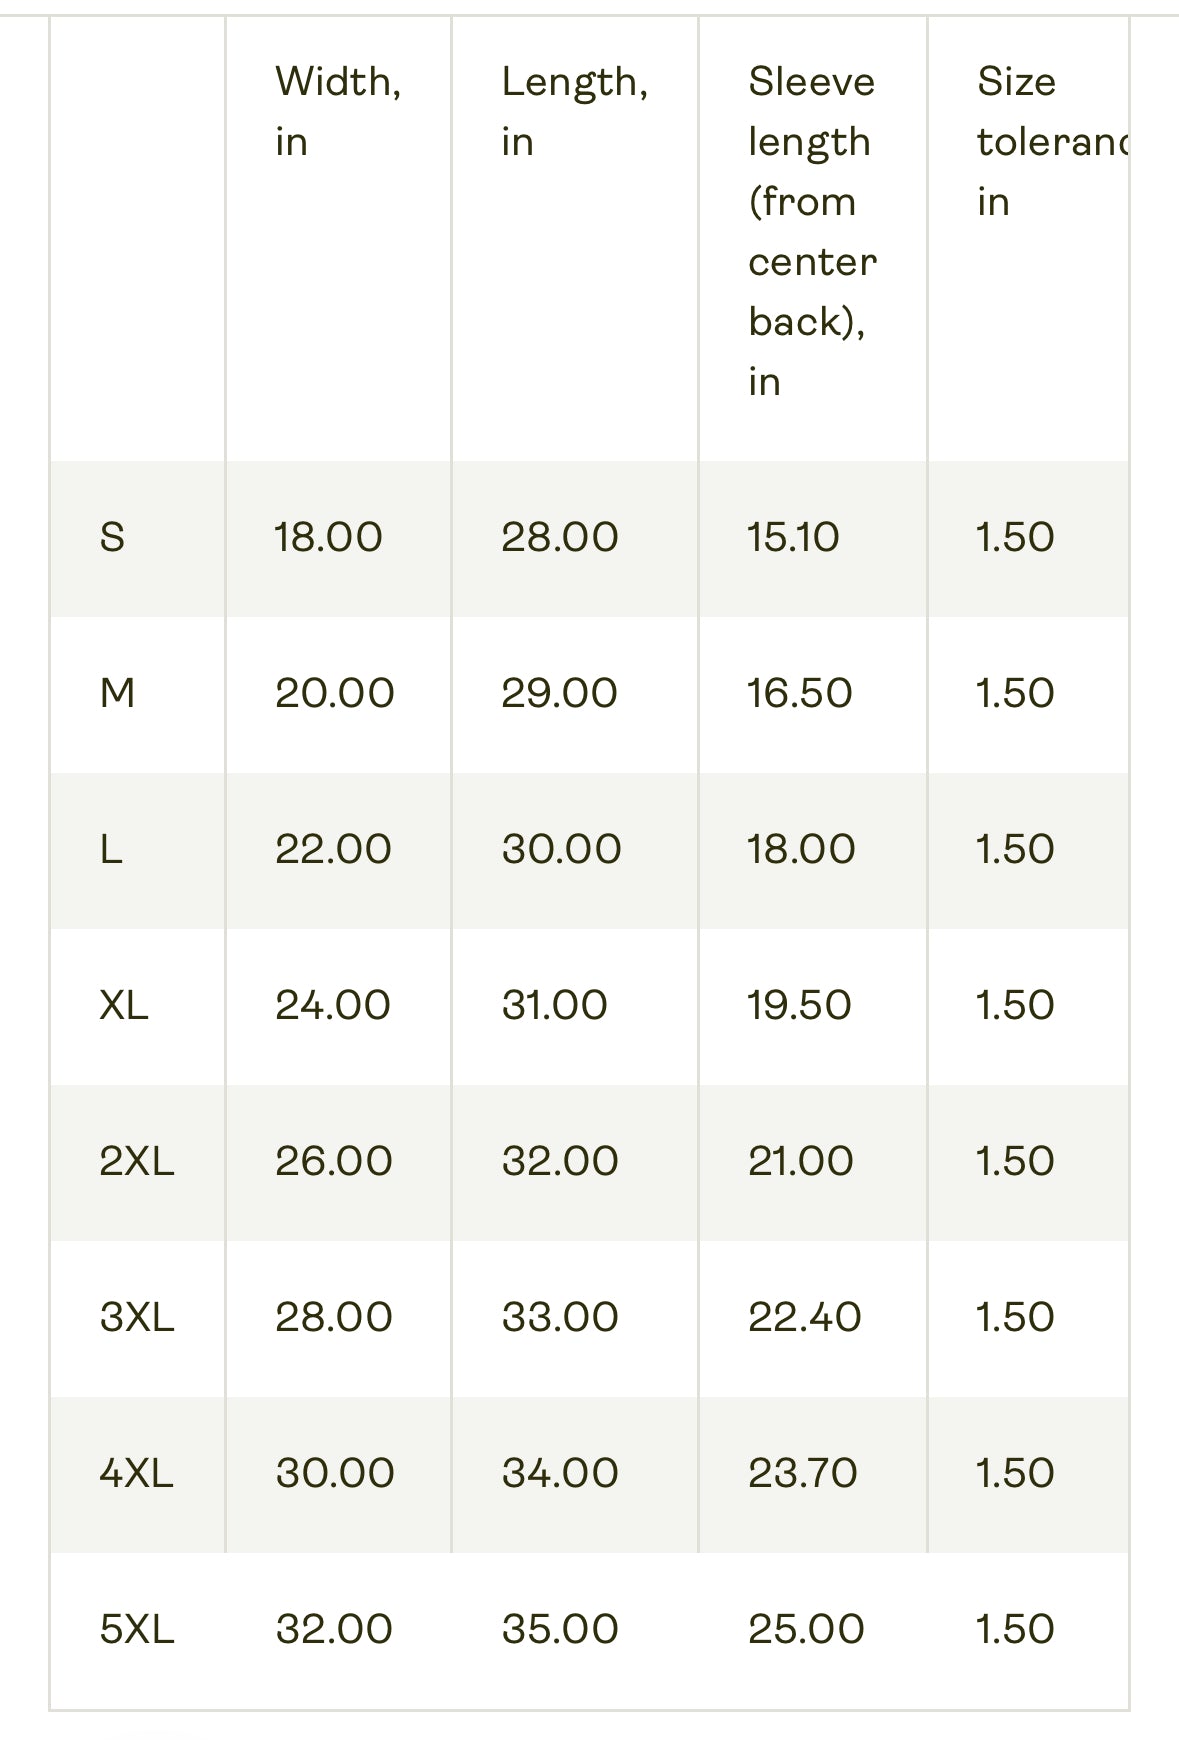
Task: Click the Sleeve length column header
Action: click(x=811, y=231)
